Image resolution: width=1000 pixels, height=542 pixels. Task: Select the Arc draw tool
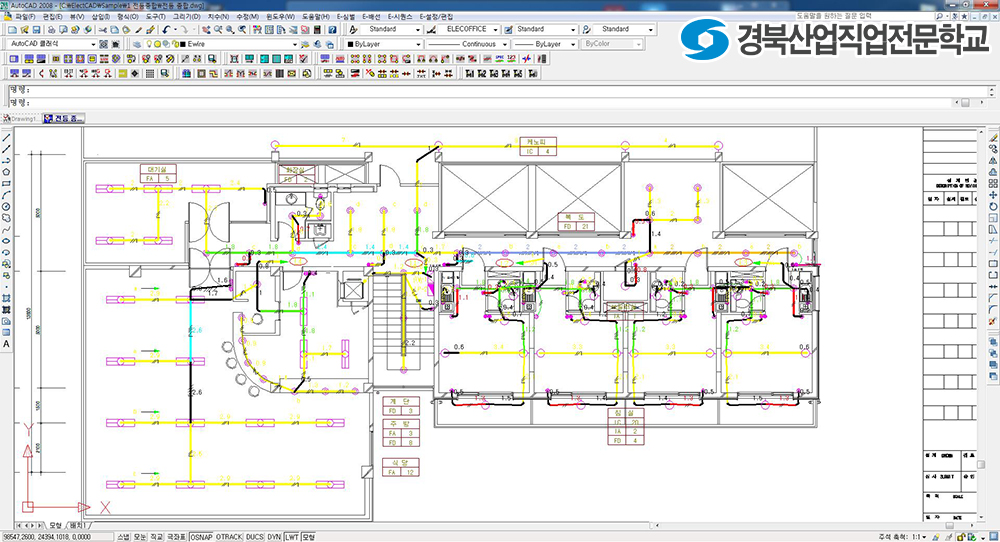(6, 195)
